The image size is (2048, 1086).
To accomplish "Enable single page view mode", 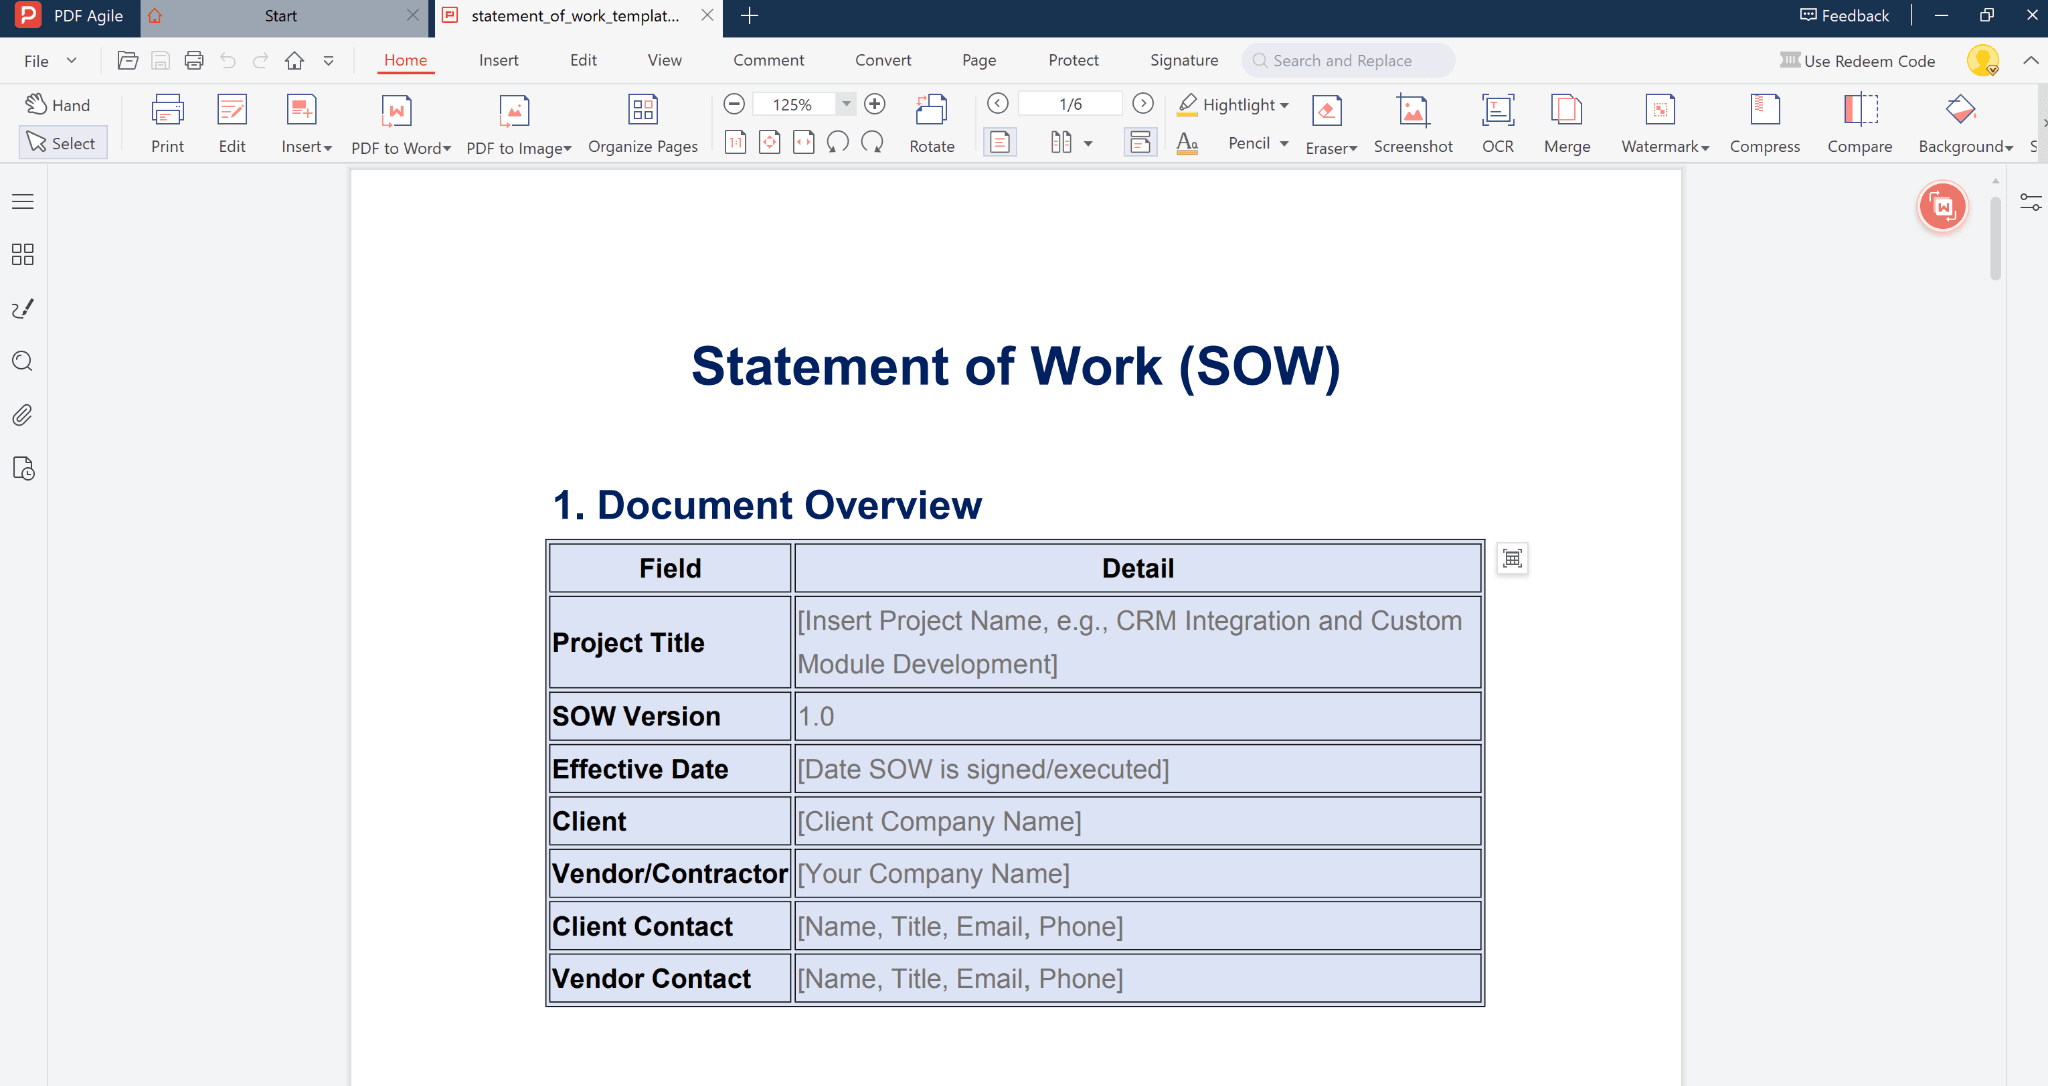I will (x=999, y=143).
